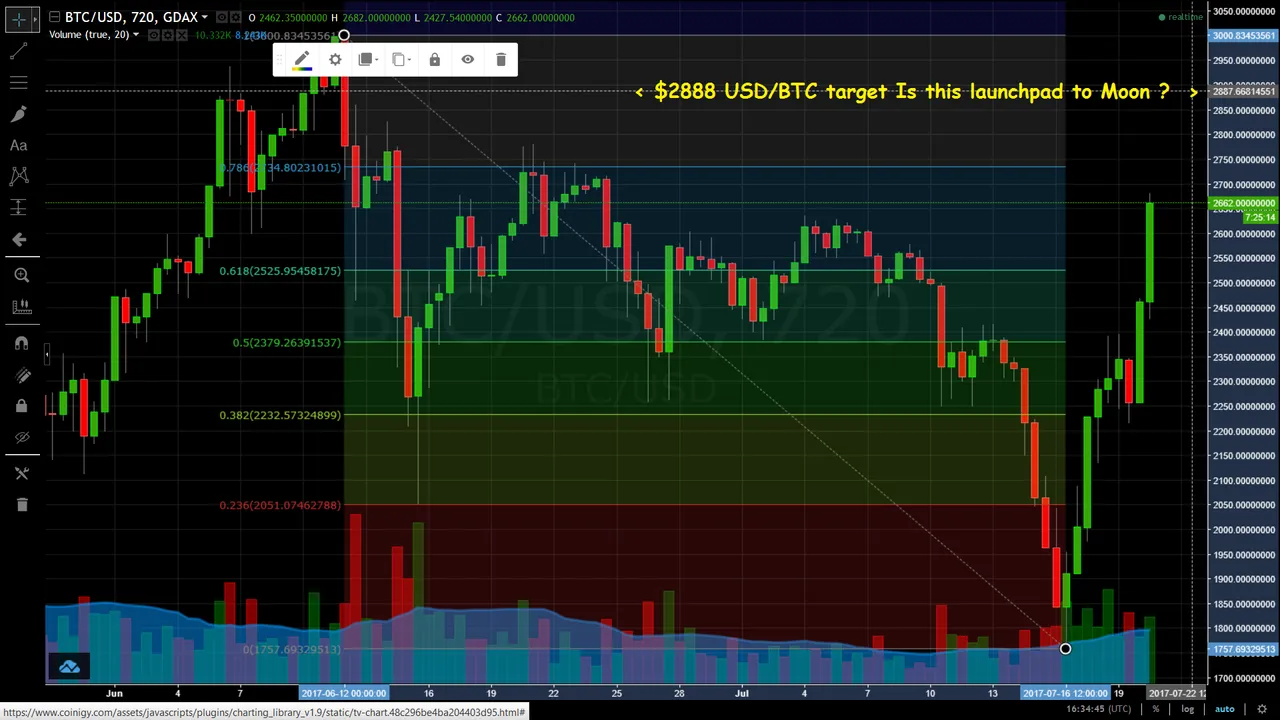Open Fibonacci drawing settings gear

(x=335, y=60)
